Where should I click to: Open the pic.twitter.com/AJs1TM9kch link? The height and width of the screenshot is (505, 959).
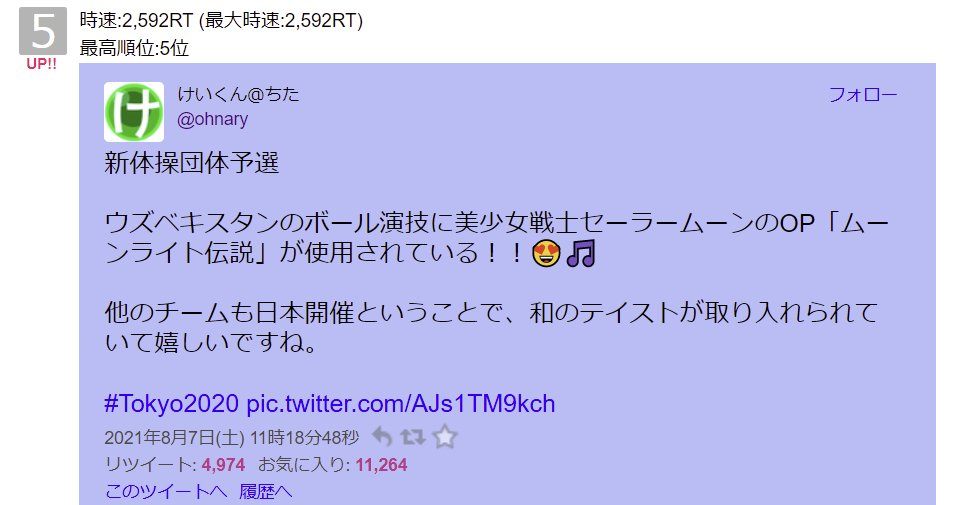[x=401, y=404]
